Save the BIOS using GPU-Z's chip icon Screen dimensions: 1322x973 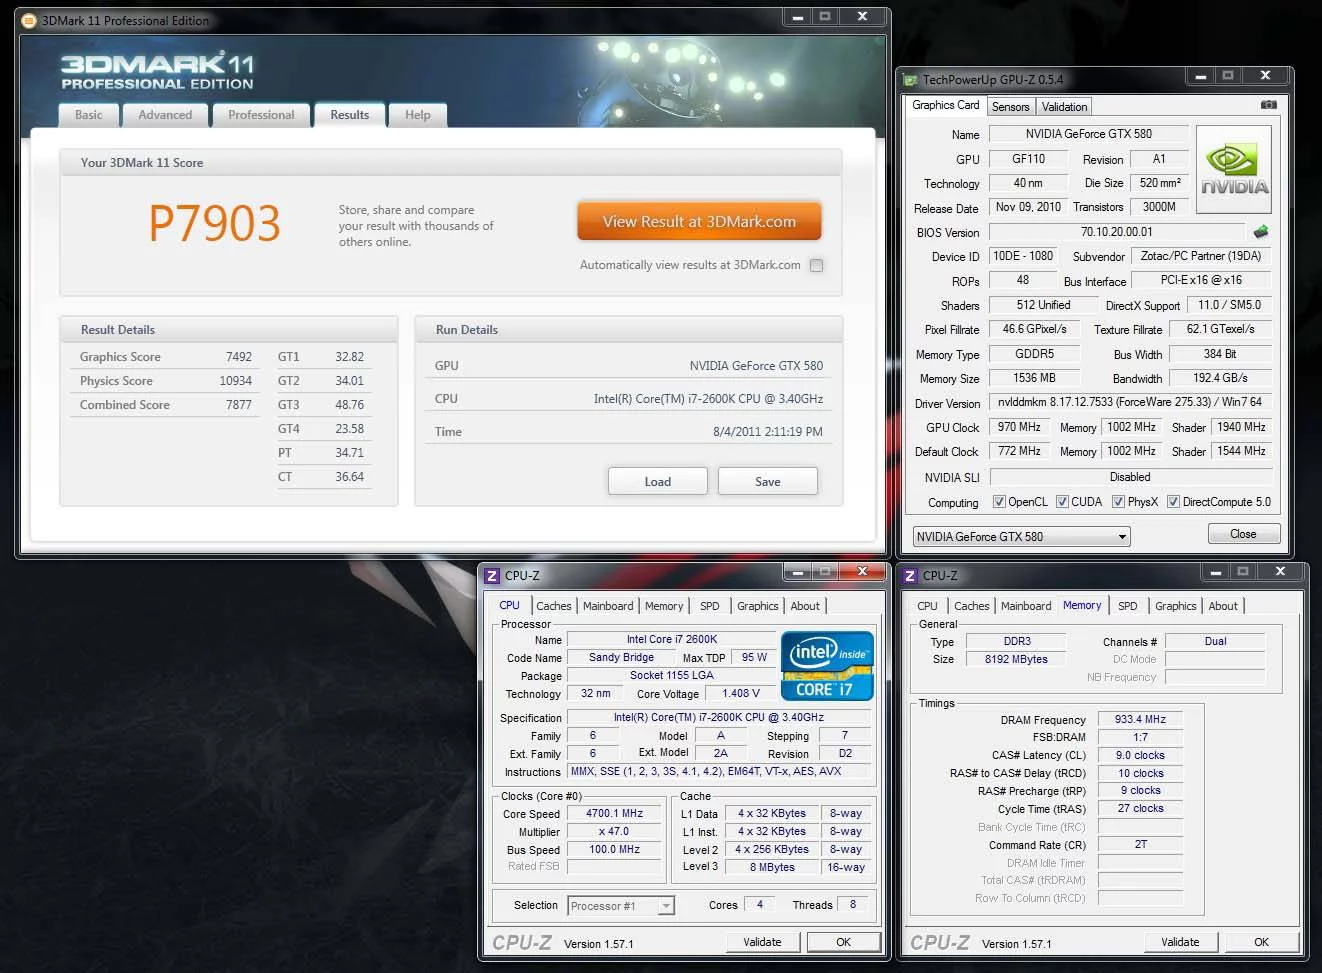point(1261,232)
